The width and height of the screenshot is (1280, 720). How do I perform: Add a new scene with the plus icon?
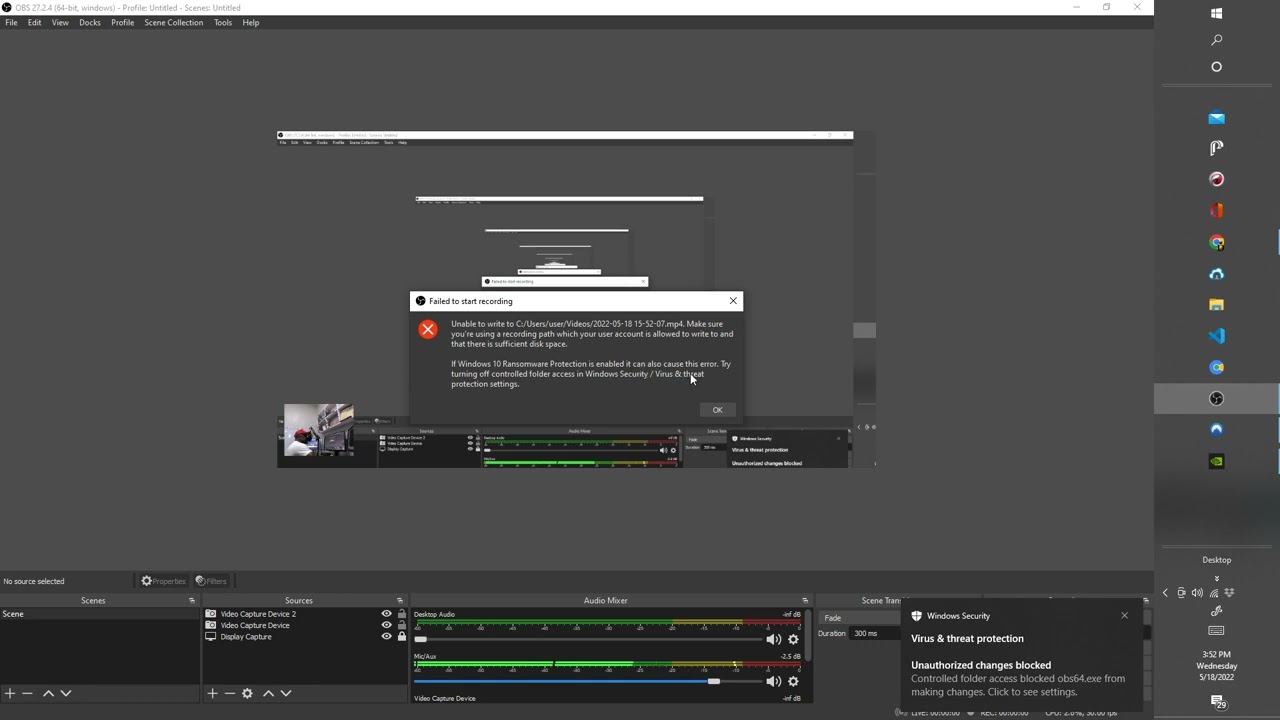pyautogui.click(x=9, y=693)
